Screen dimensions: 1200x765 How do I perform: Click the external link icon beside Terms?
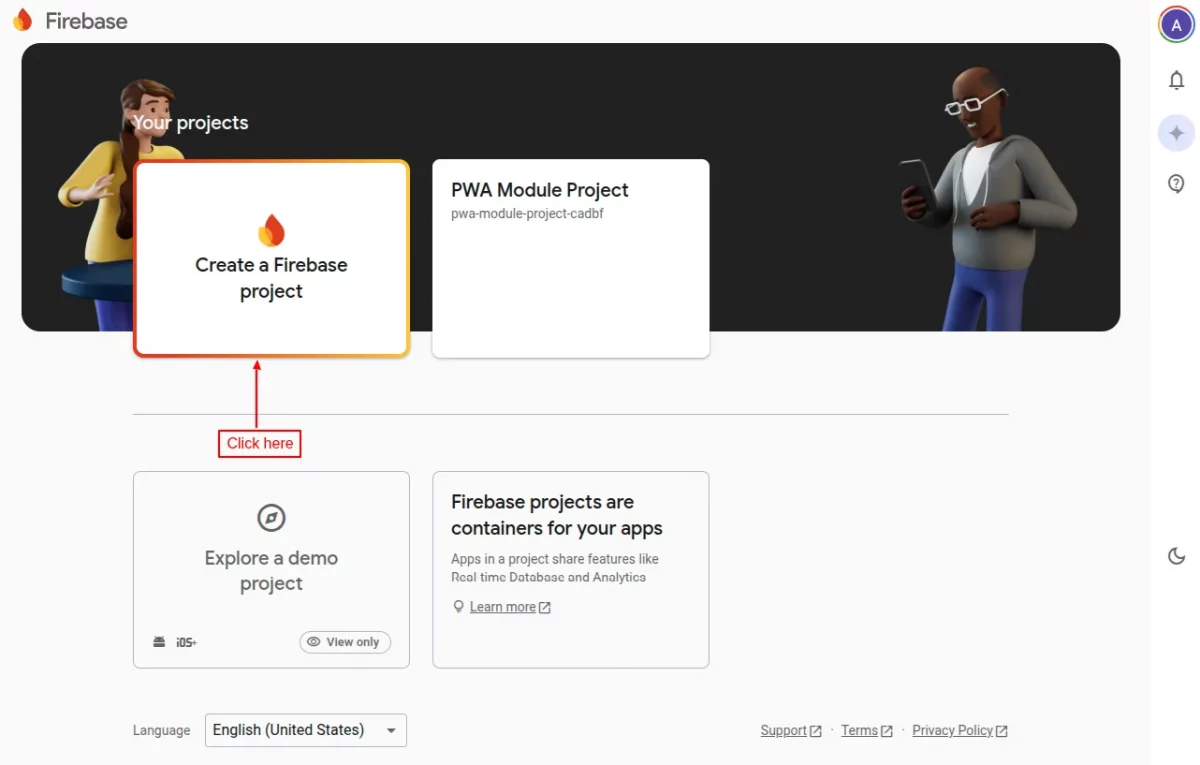coord(887,731)
